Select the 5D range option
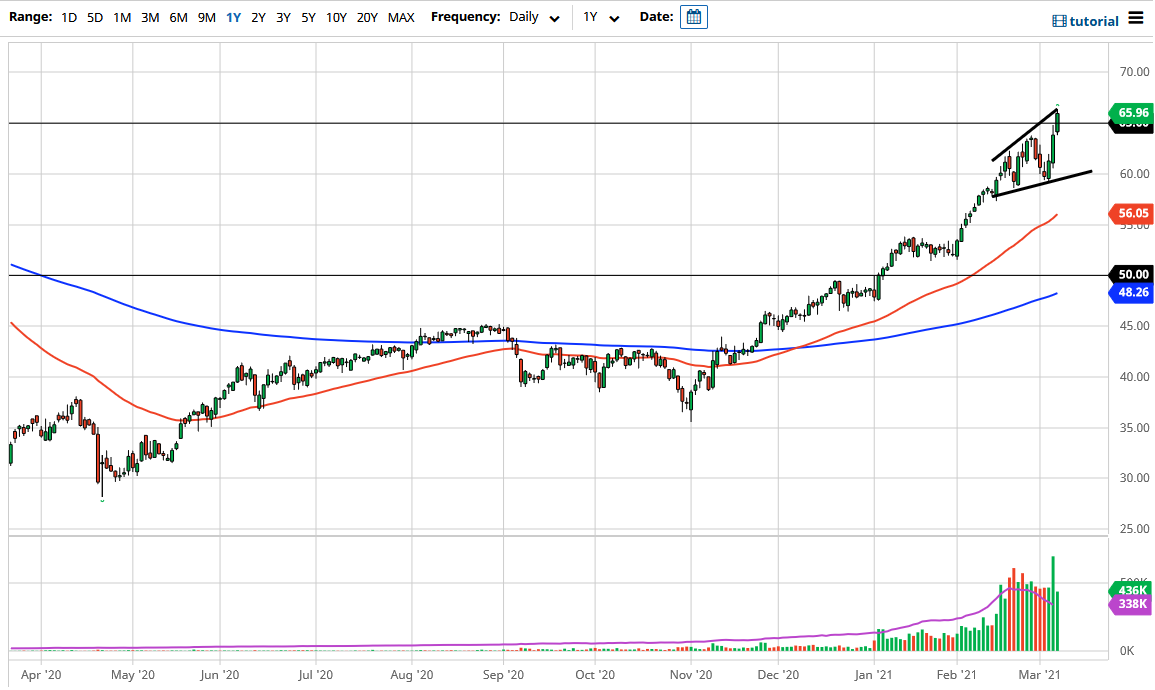 [95, 17]
